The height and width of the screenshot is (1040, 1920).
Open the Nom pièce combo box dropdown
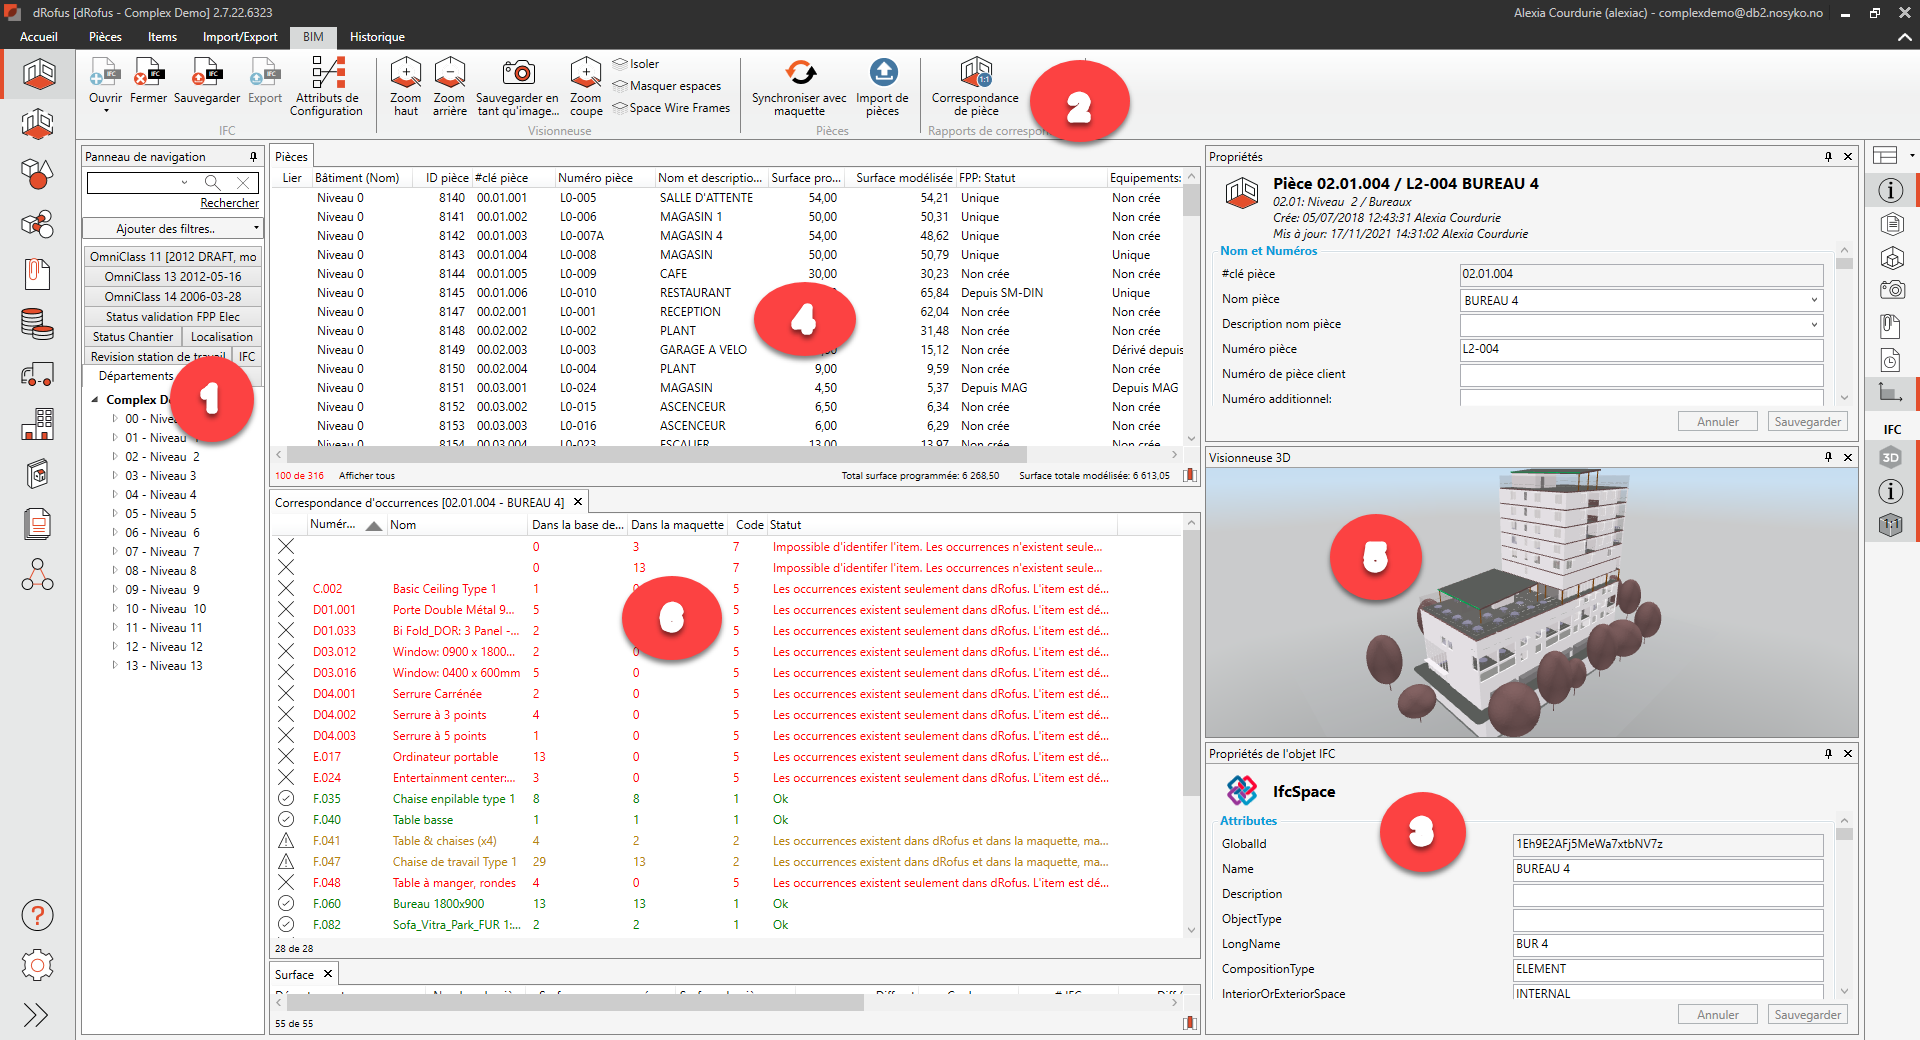coord(1813,300)
